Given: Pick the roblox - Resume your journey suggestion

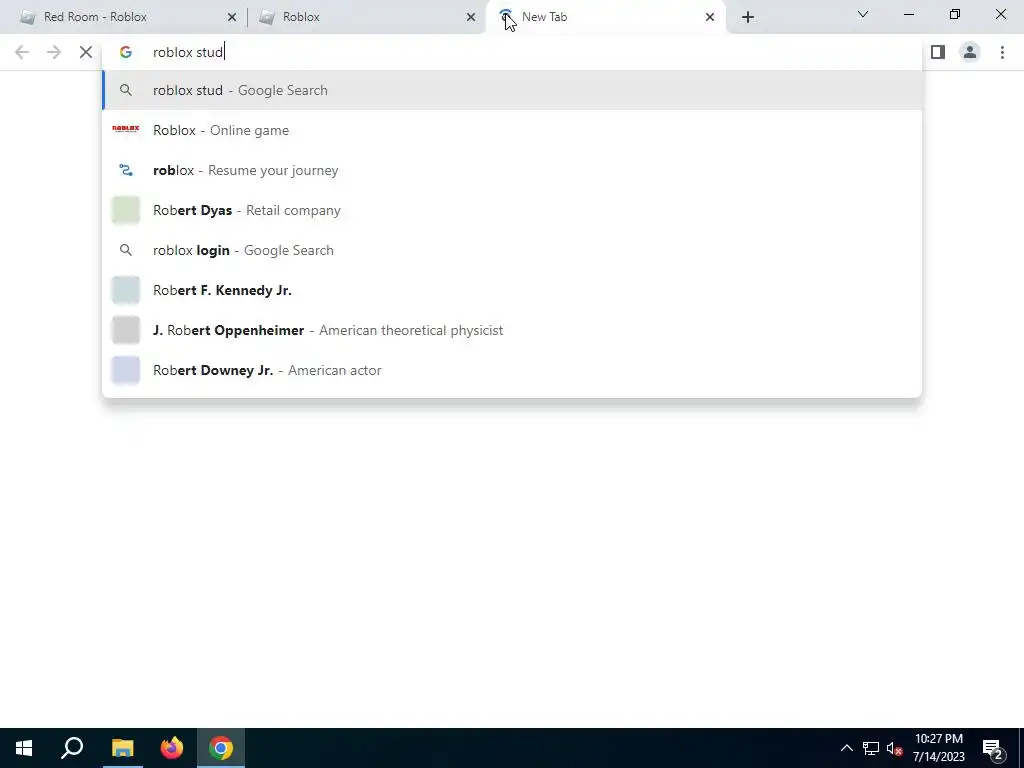Looking at the screenshot, I should (x=513, y=170).
